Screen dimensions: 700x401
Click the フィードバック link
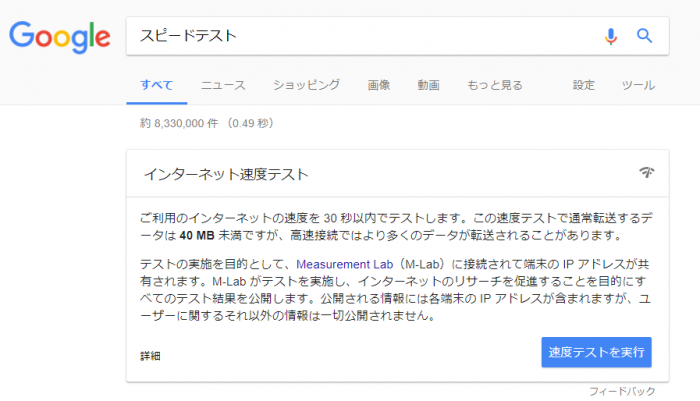(x=622, y=391)
